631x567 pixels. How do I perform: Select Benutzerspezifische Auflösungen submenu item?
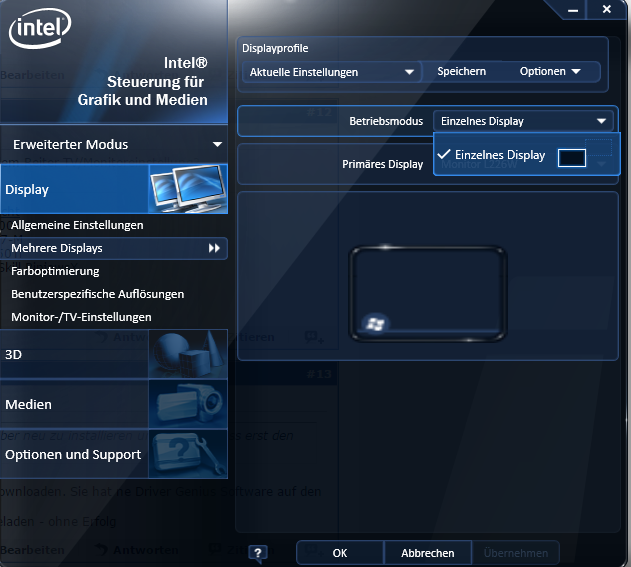tap(97, 294)
